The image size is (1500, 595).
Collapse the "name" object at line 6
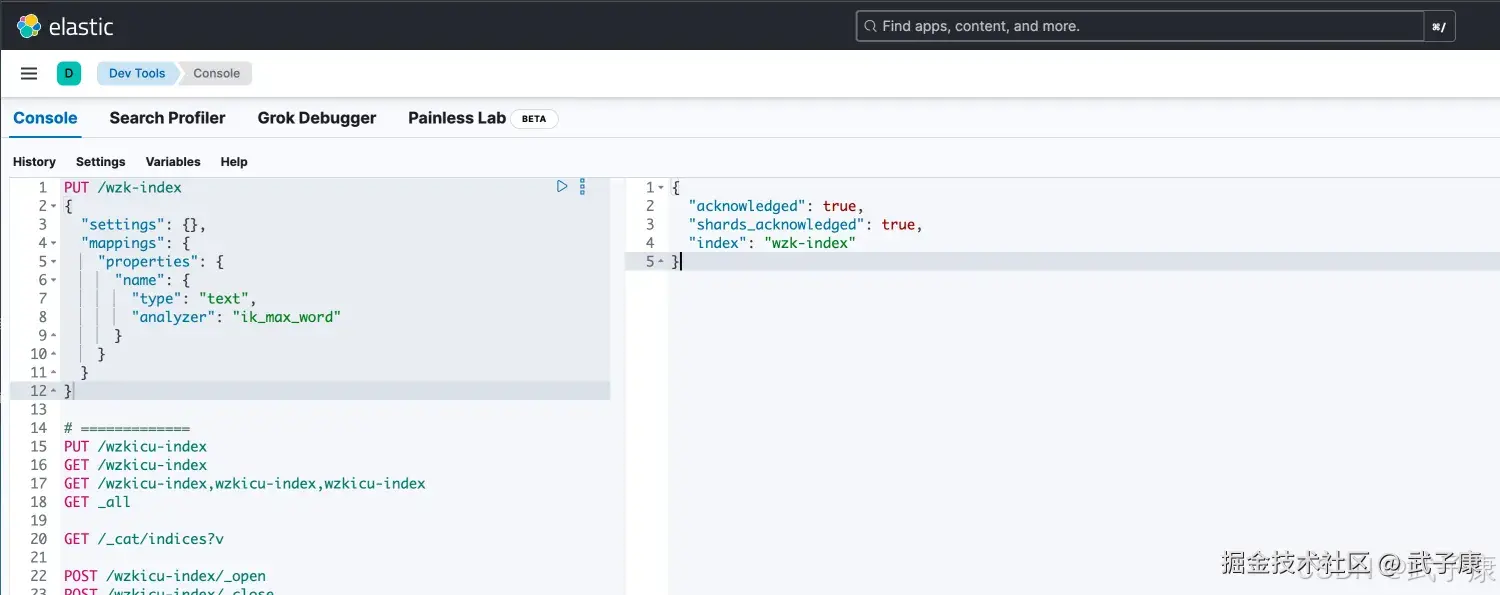pos(53,280)
